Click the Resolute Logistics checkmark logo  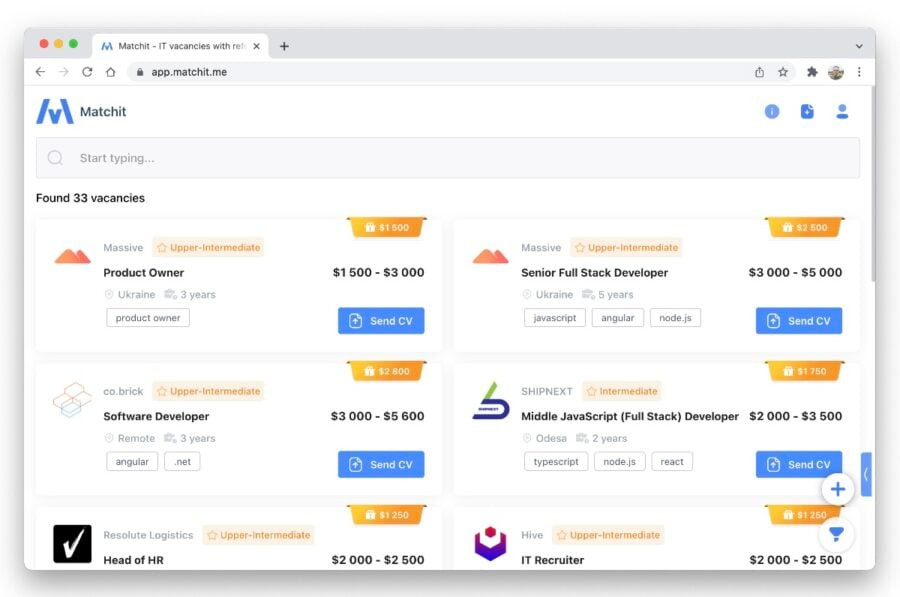72,543
